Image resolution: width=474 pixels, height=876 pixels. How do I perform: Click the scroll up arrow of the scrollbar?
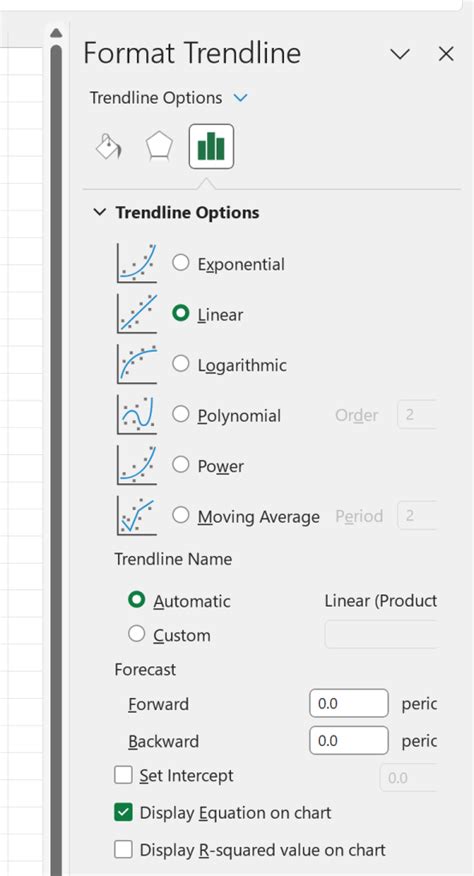coord(56,34)
